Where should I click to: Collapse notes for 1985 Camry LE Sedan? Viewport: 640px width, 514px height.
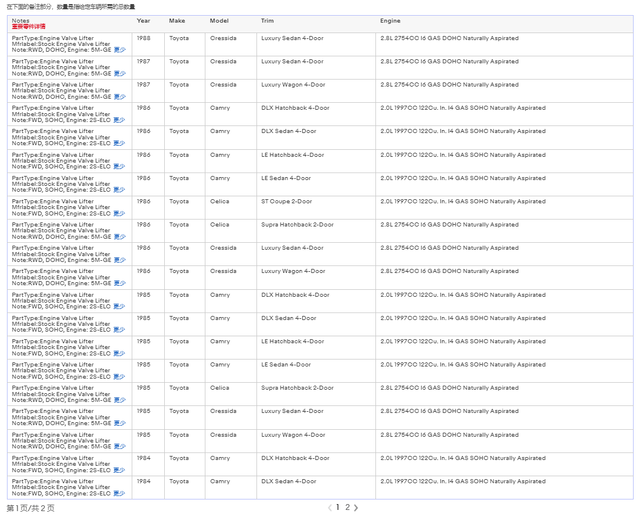[119, 377]
